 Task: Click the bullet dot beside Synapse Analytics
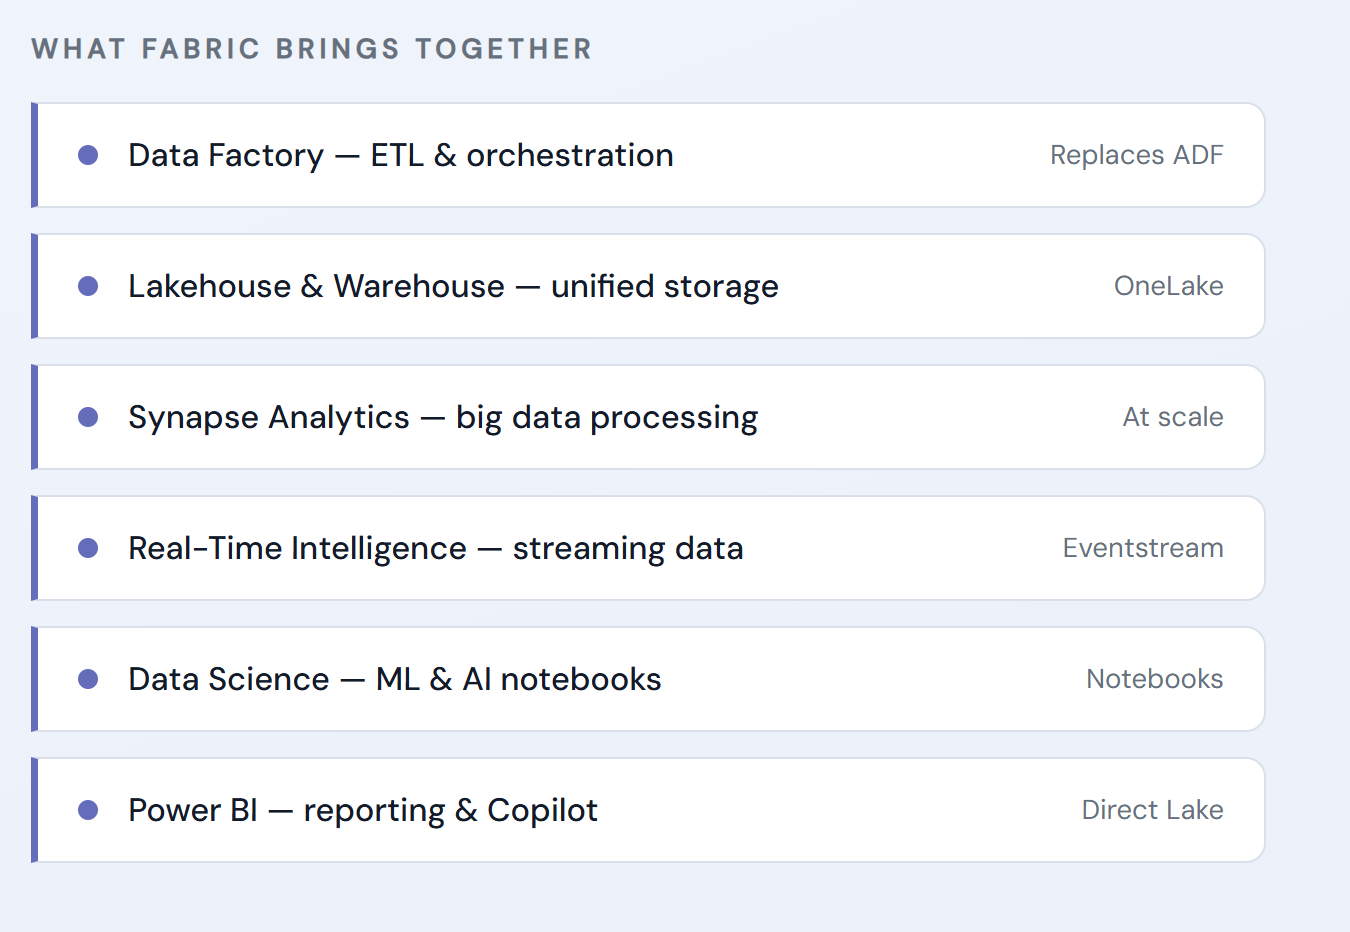click(88, 417)
